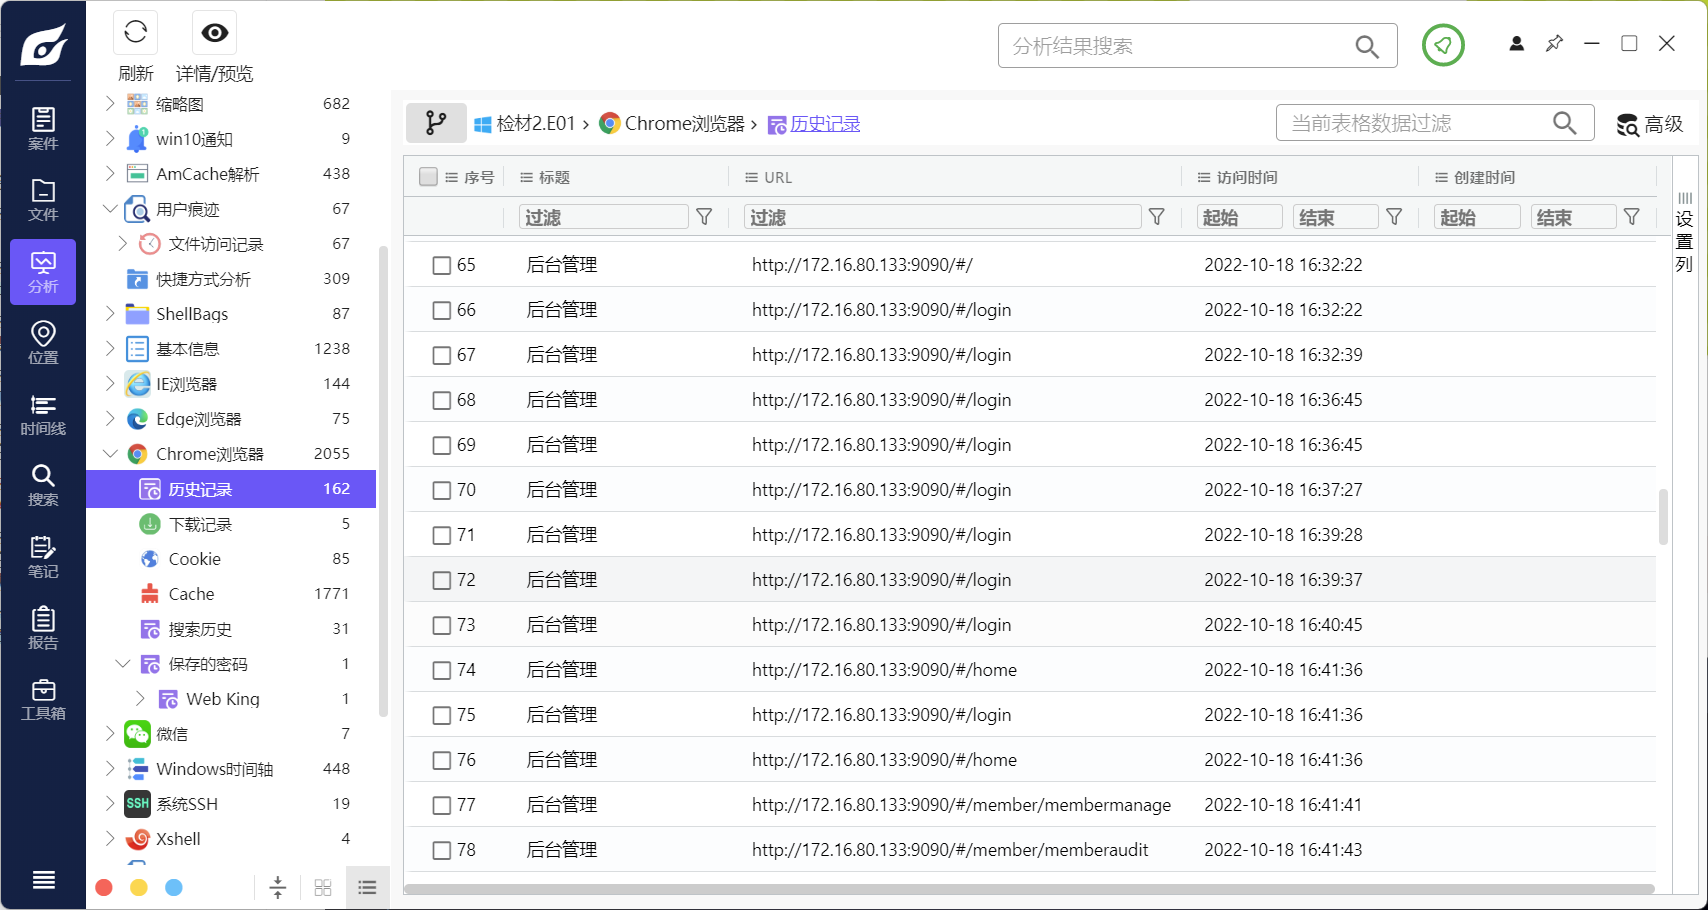Click the URL column filter funnel icon

tap(1157, 217)
